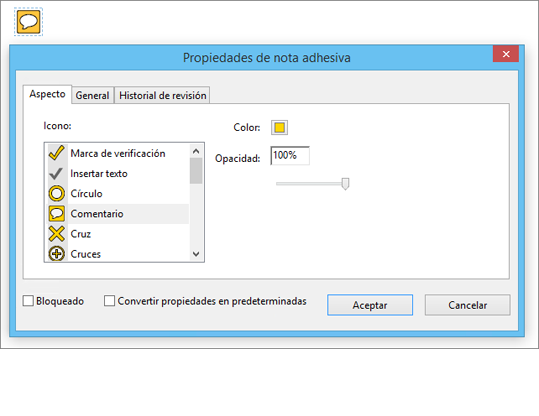
Task: Choose the Insertar texto gray check icon
Action: tap(56, 173)
